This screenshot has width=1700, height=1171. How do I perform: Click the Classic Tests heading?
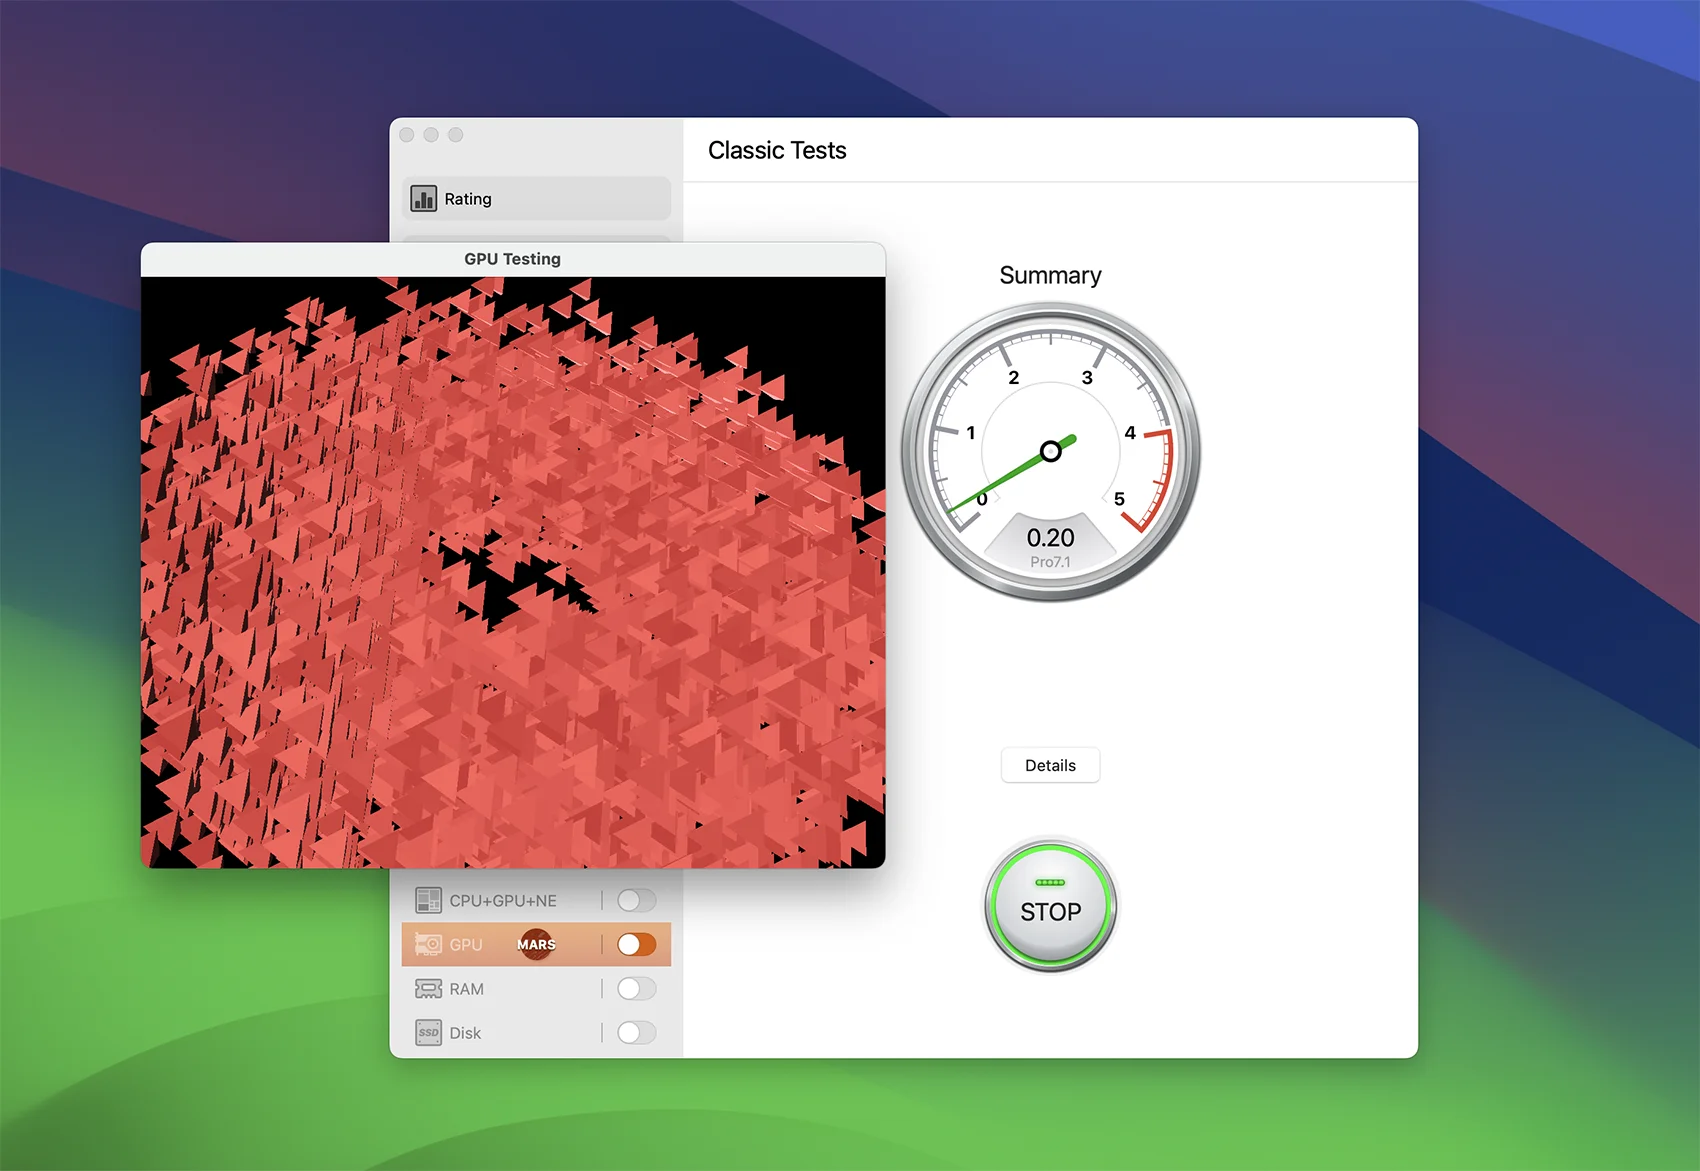(777, 150)
